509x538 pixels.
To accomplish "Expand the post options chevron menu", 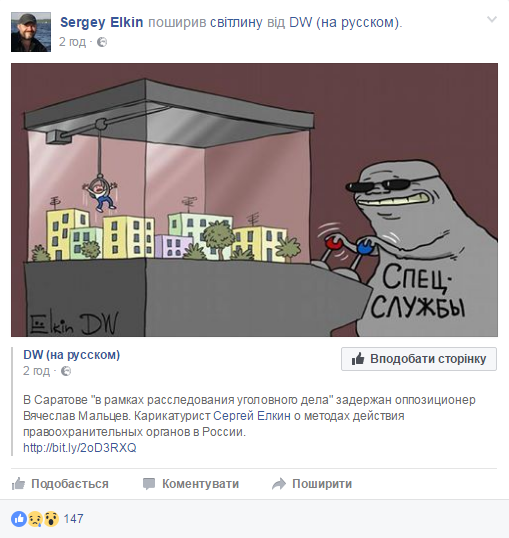I will click(492, 20).
